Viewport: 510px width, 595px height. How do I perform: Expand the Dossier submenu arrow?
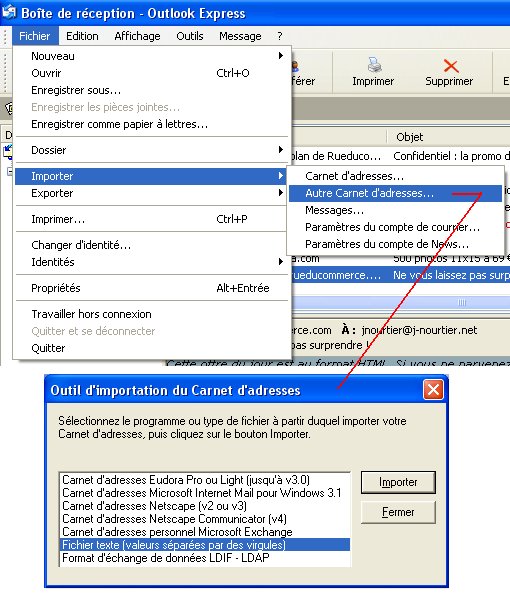pyautogui.click(x=281, y=150)
